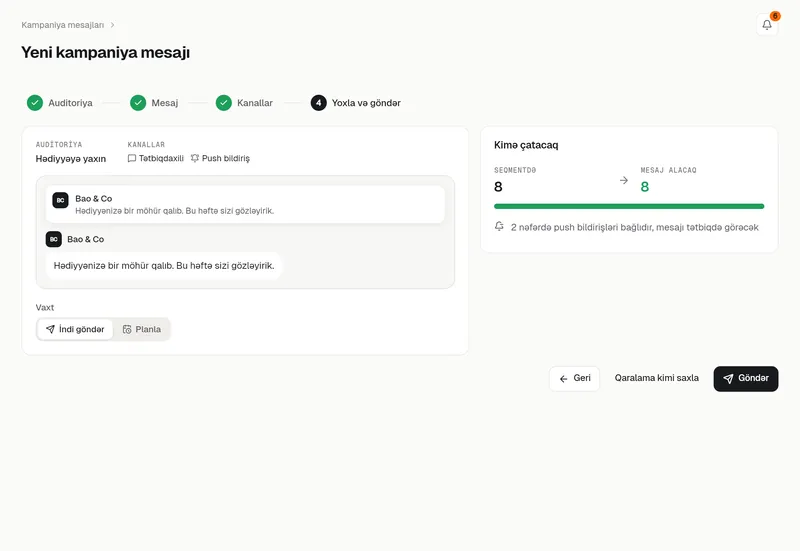800x551 pixels.
Task: Open Kampaniya mesajları breadcrumb link
Action: point(62,25)
